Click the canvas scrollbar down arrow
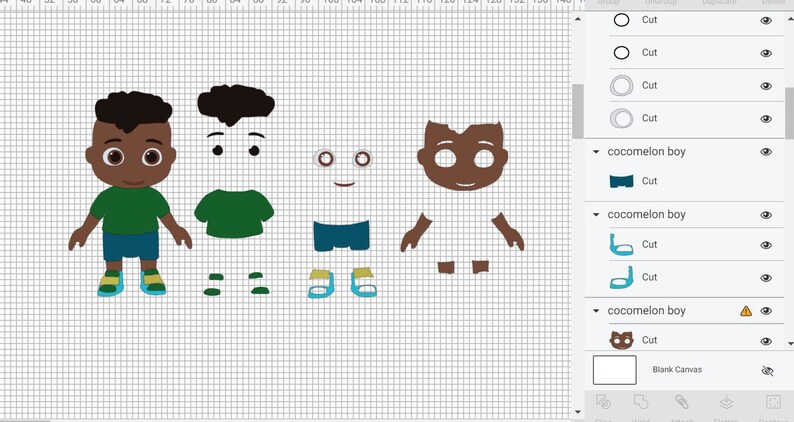Viewport: 794px width, 422px height. click(x=578, y=412)
